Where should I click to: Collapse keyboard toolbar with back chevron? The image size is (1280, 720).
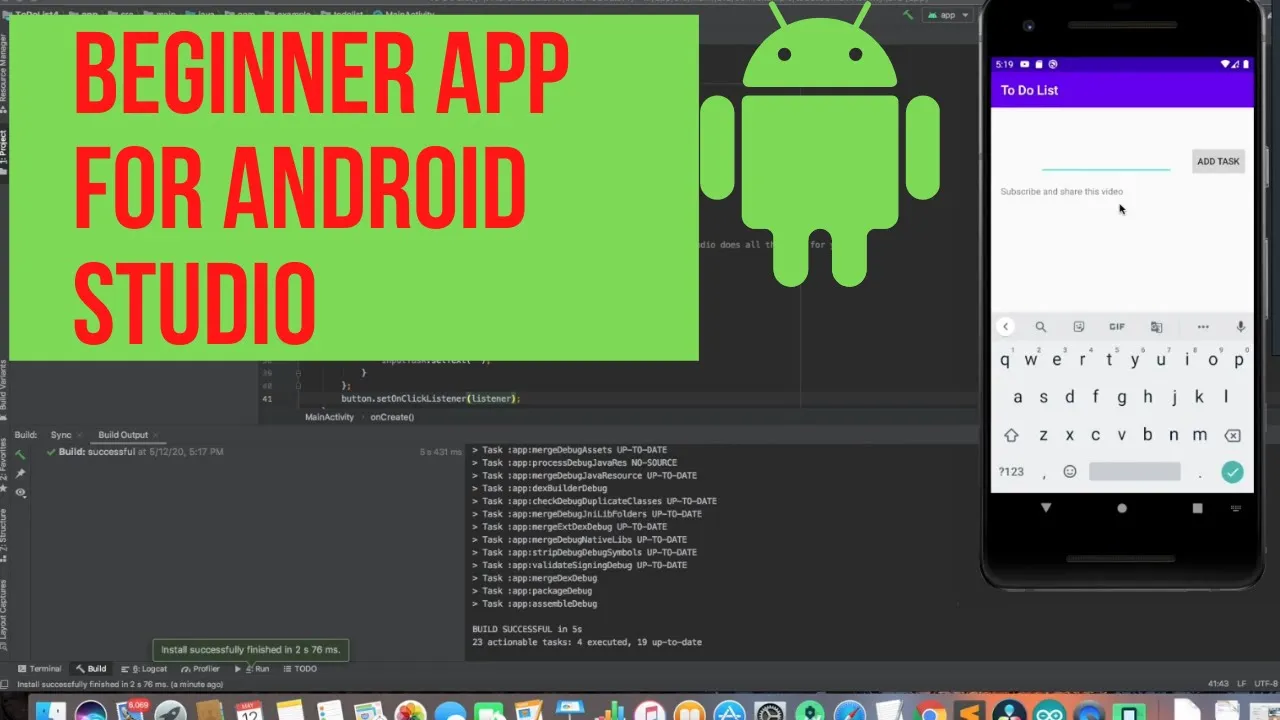[x=1006, y=327]
